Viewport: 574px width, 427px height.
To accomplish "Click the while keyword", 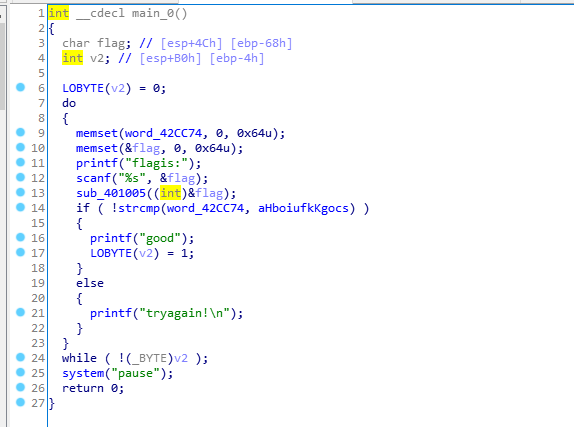I will point(79,358).
